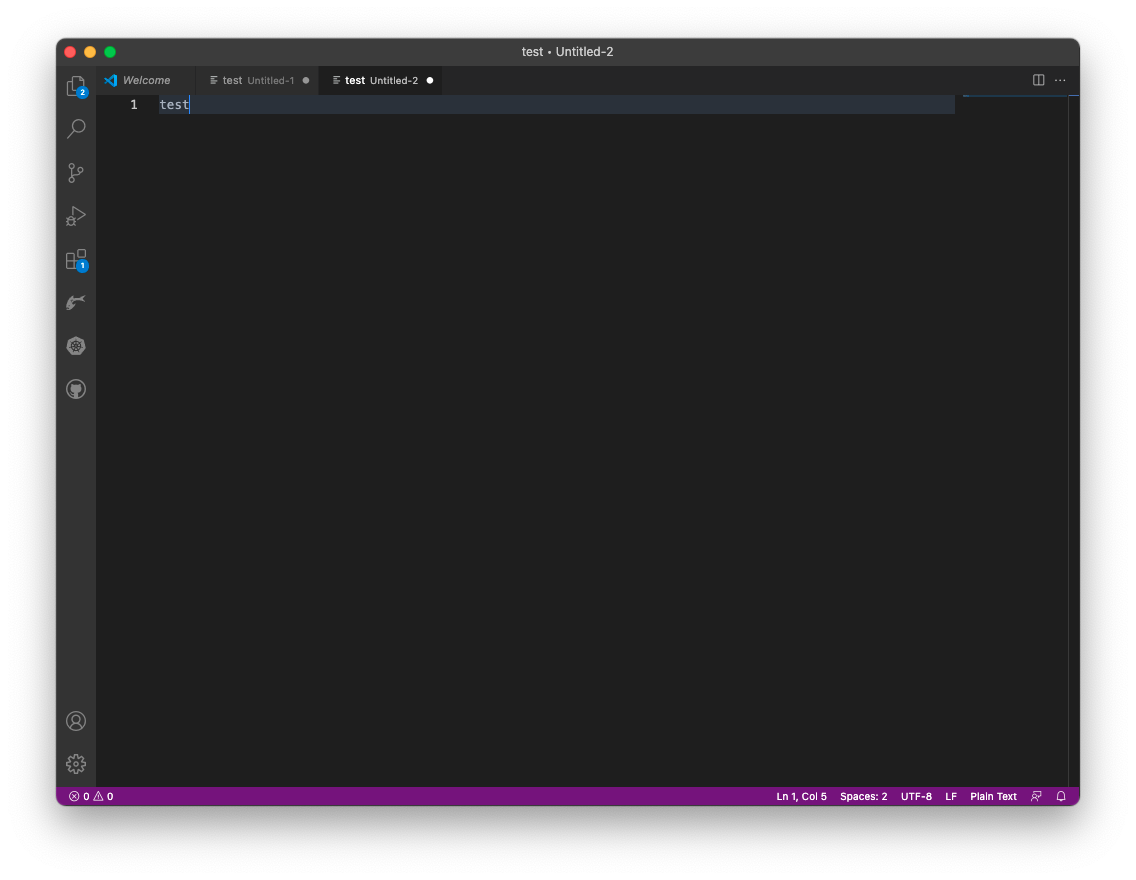Open the Search view icon
Image resolution: width=1136 pixels, height=880 pixels.
(x=76, y=129)
